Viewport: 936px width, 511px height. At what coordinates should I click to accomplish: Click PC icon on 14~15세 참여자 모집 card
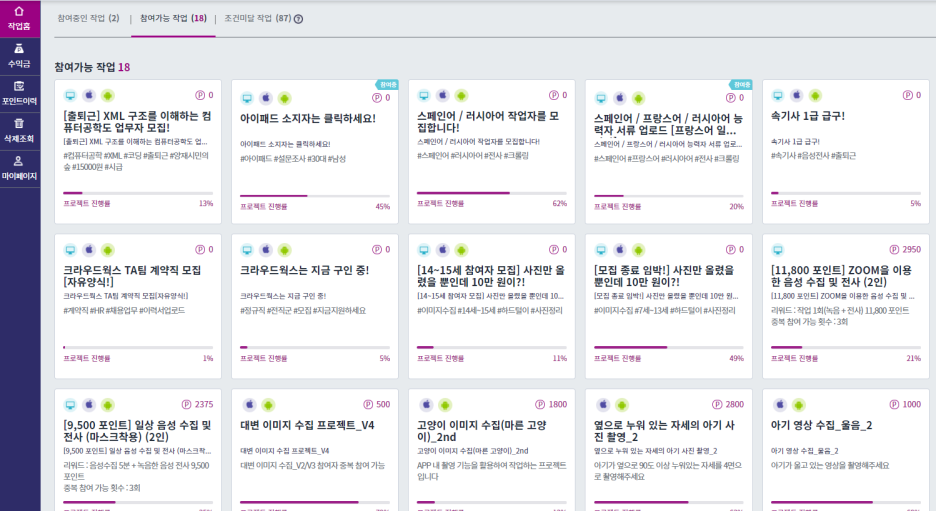point(424,250)
